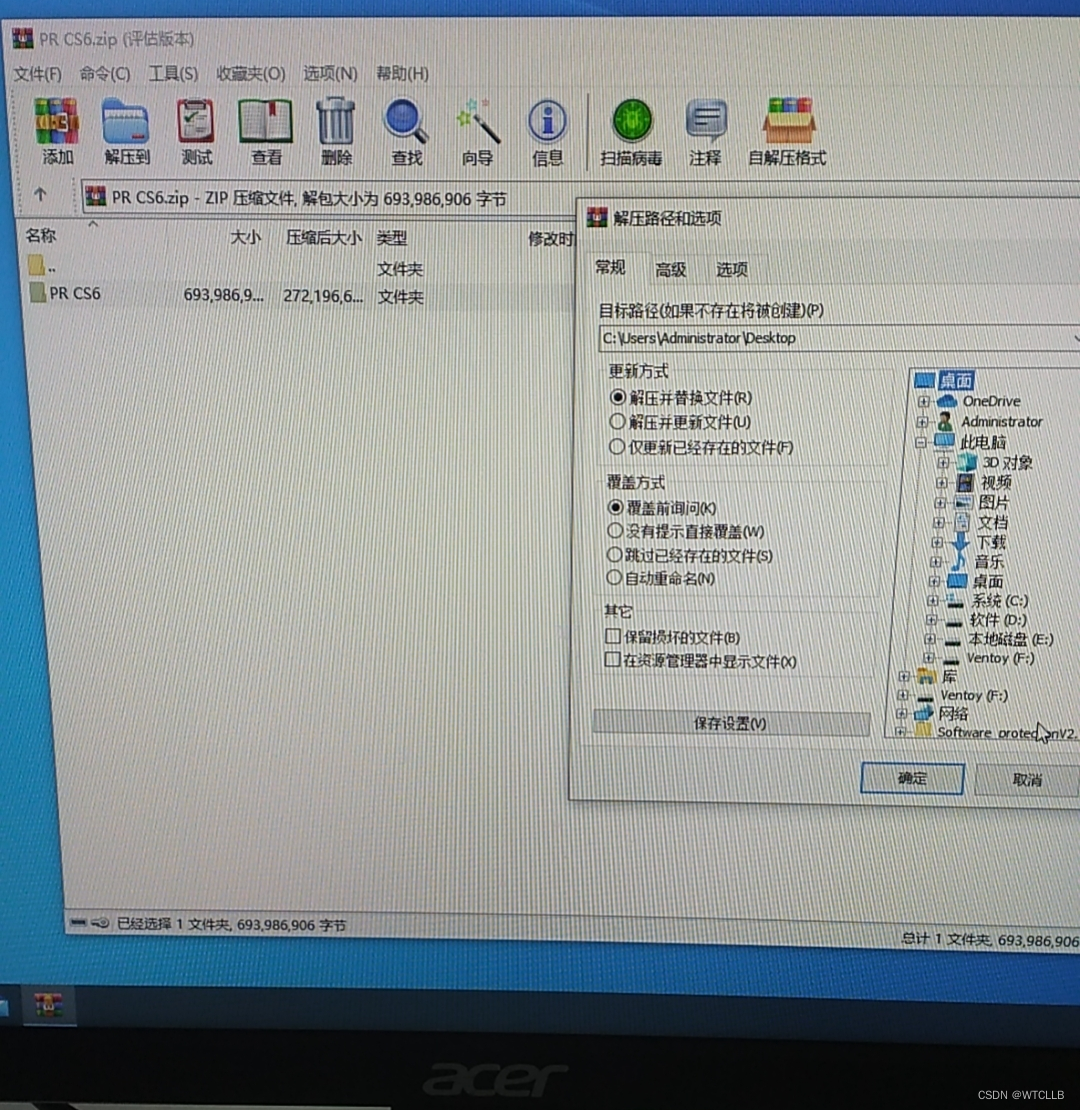Open the 选项(N) menu
This screenshot has height=1110, width=1080.
click(330, 74)
